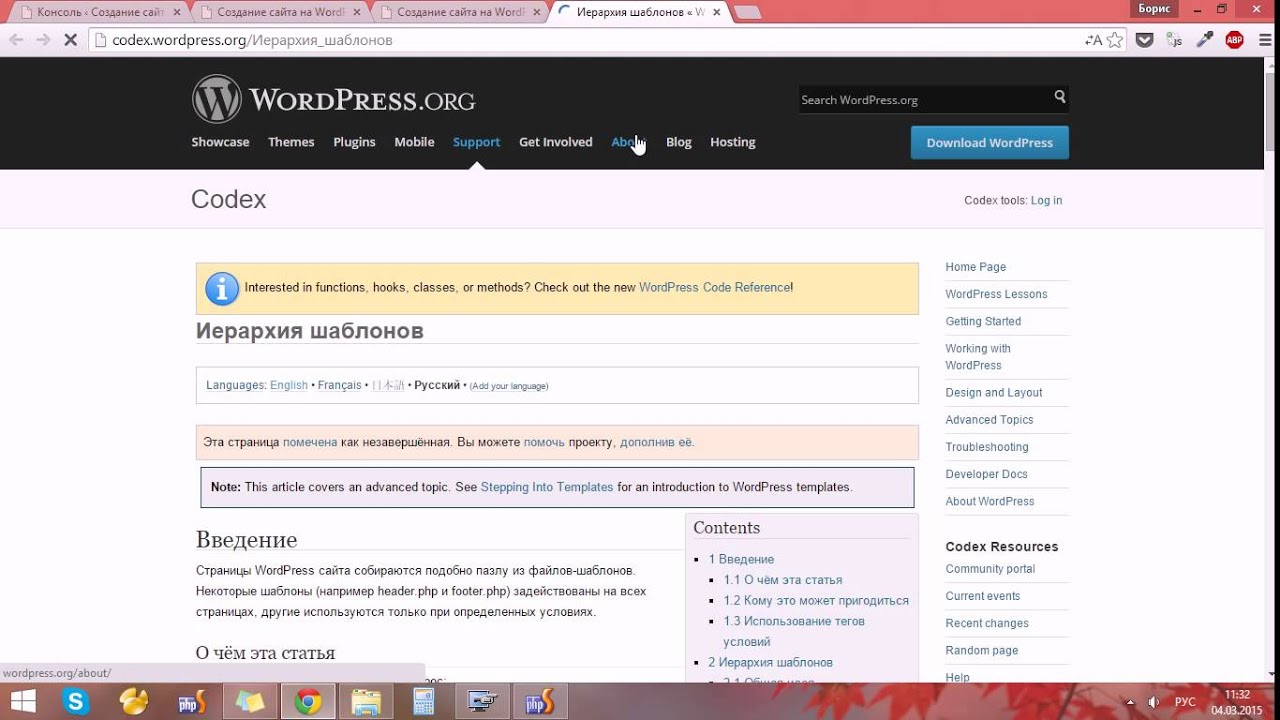
Task: Go forward with the forward arrow
Action: click(x=42, y=40)
